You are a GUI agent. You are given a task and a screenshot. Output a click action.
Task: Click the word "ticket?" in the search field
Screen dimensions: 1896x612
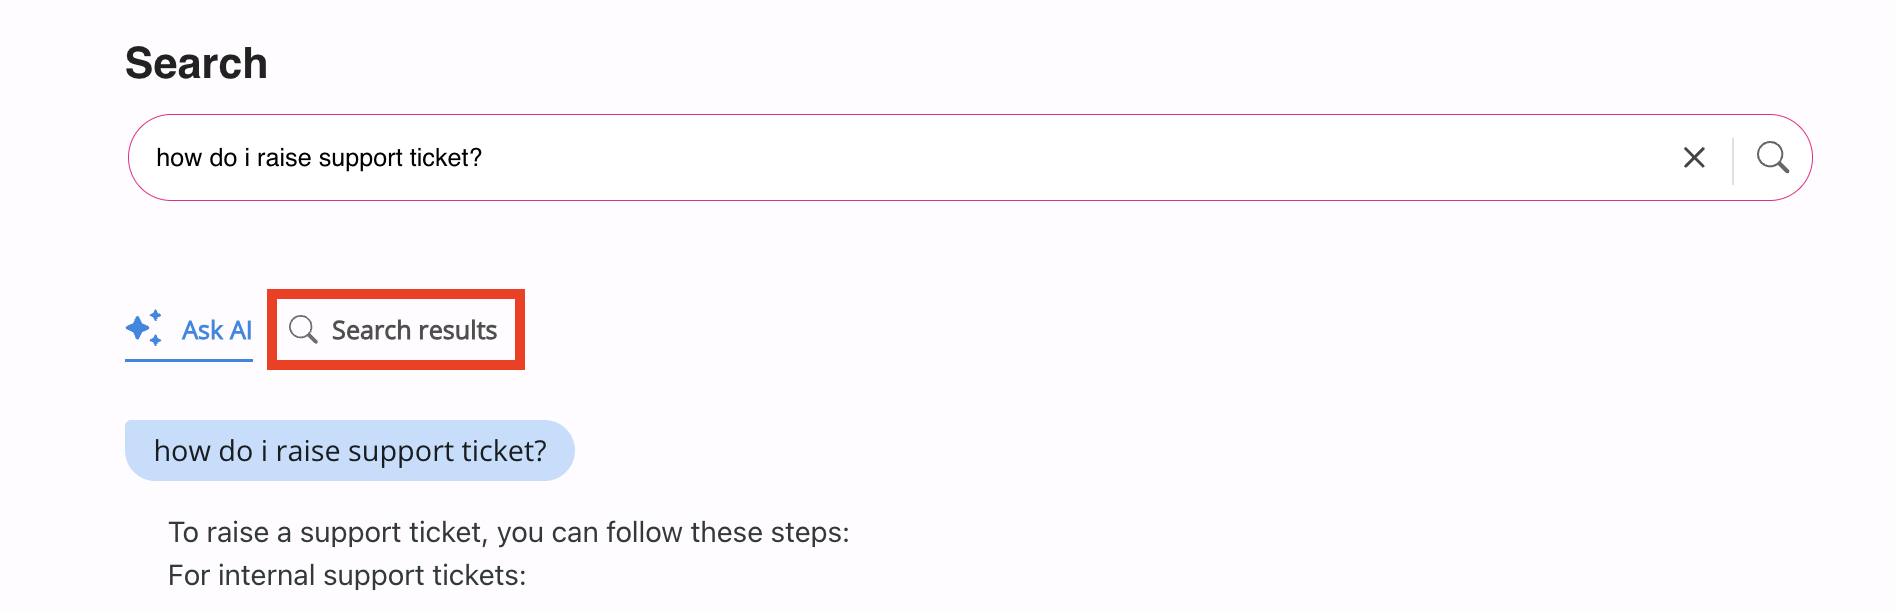(x=446, y=158)
